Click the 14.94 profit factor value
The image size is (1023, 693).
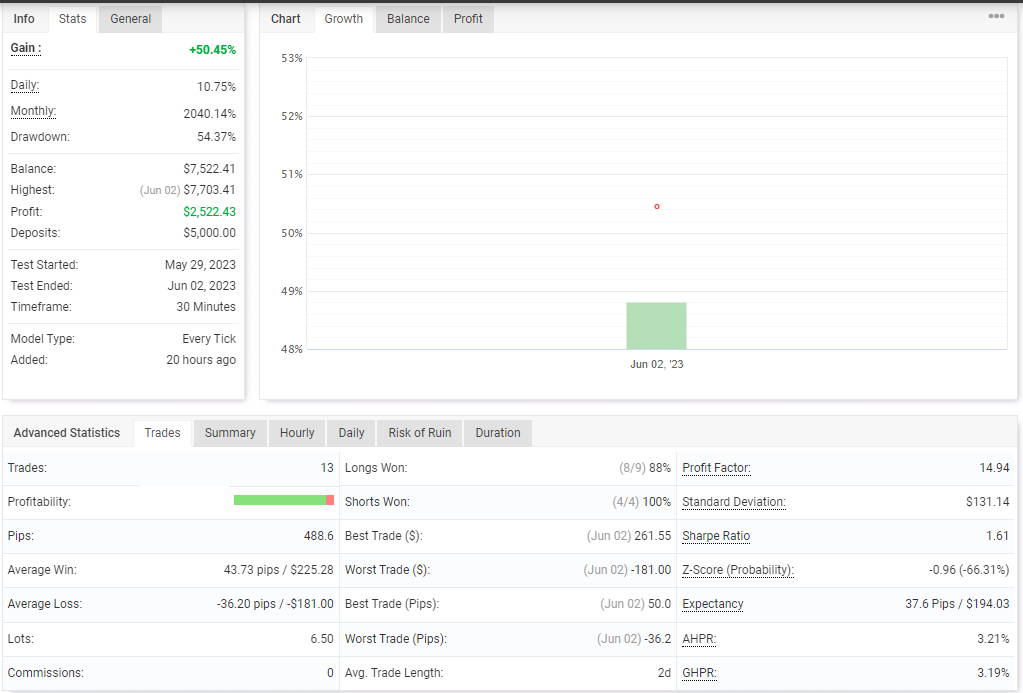point(994,468)
